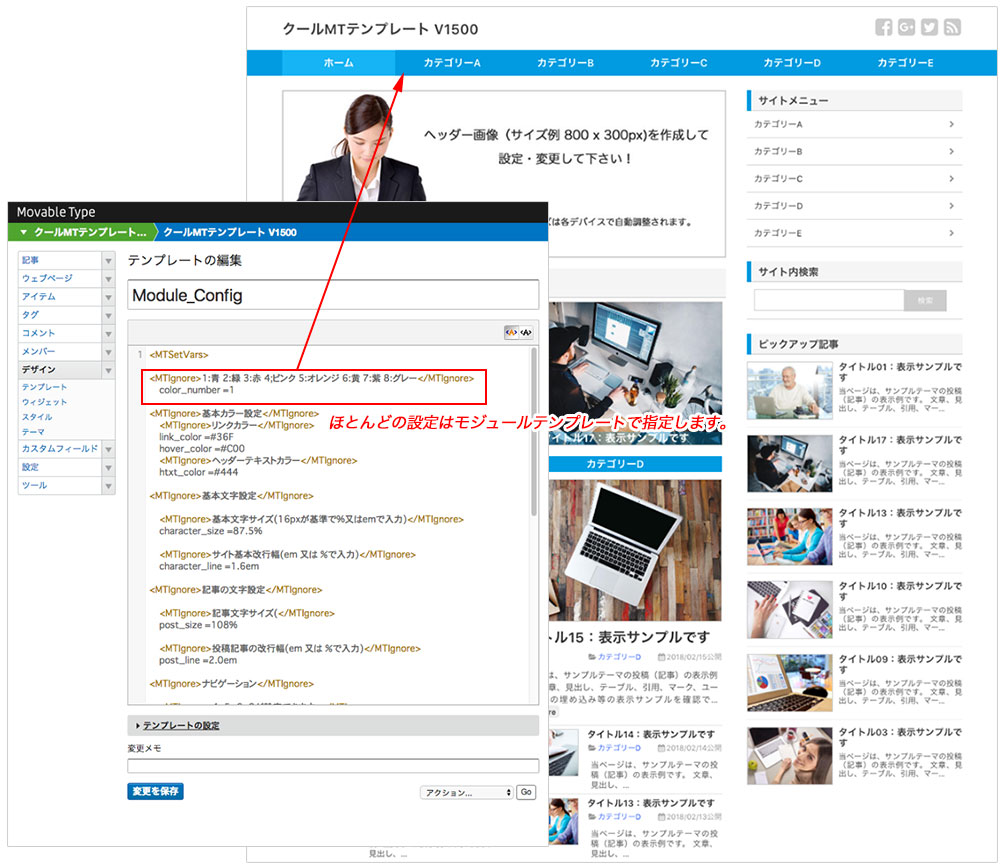The image size is (1000, 865).
Task: Select the カテゴリーD navigation tab
Action: tap(793, 63)
